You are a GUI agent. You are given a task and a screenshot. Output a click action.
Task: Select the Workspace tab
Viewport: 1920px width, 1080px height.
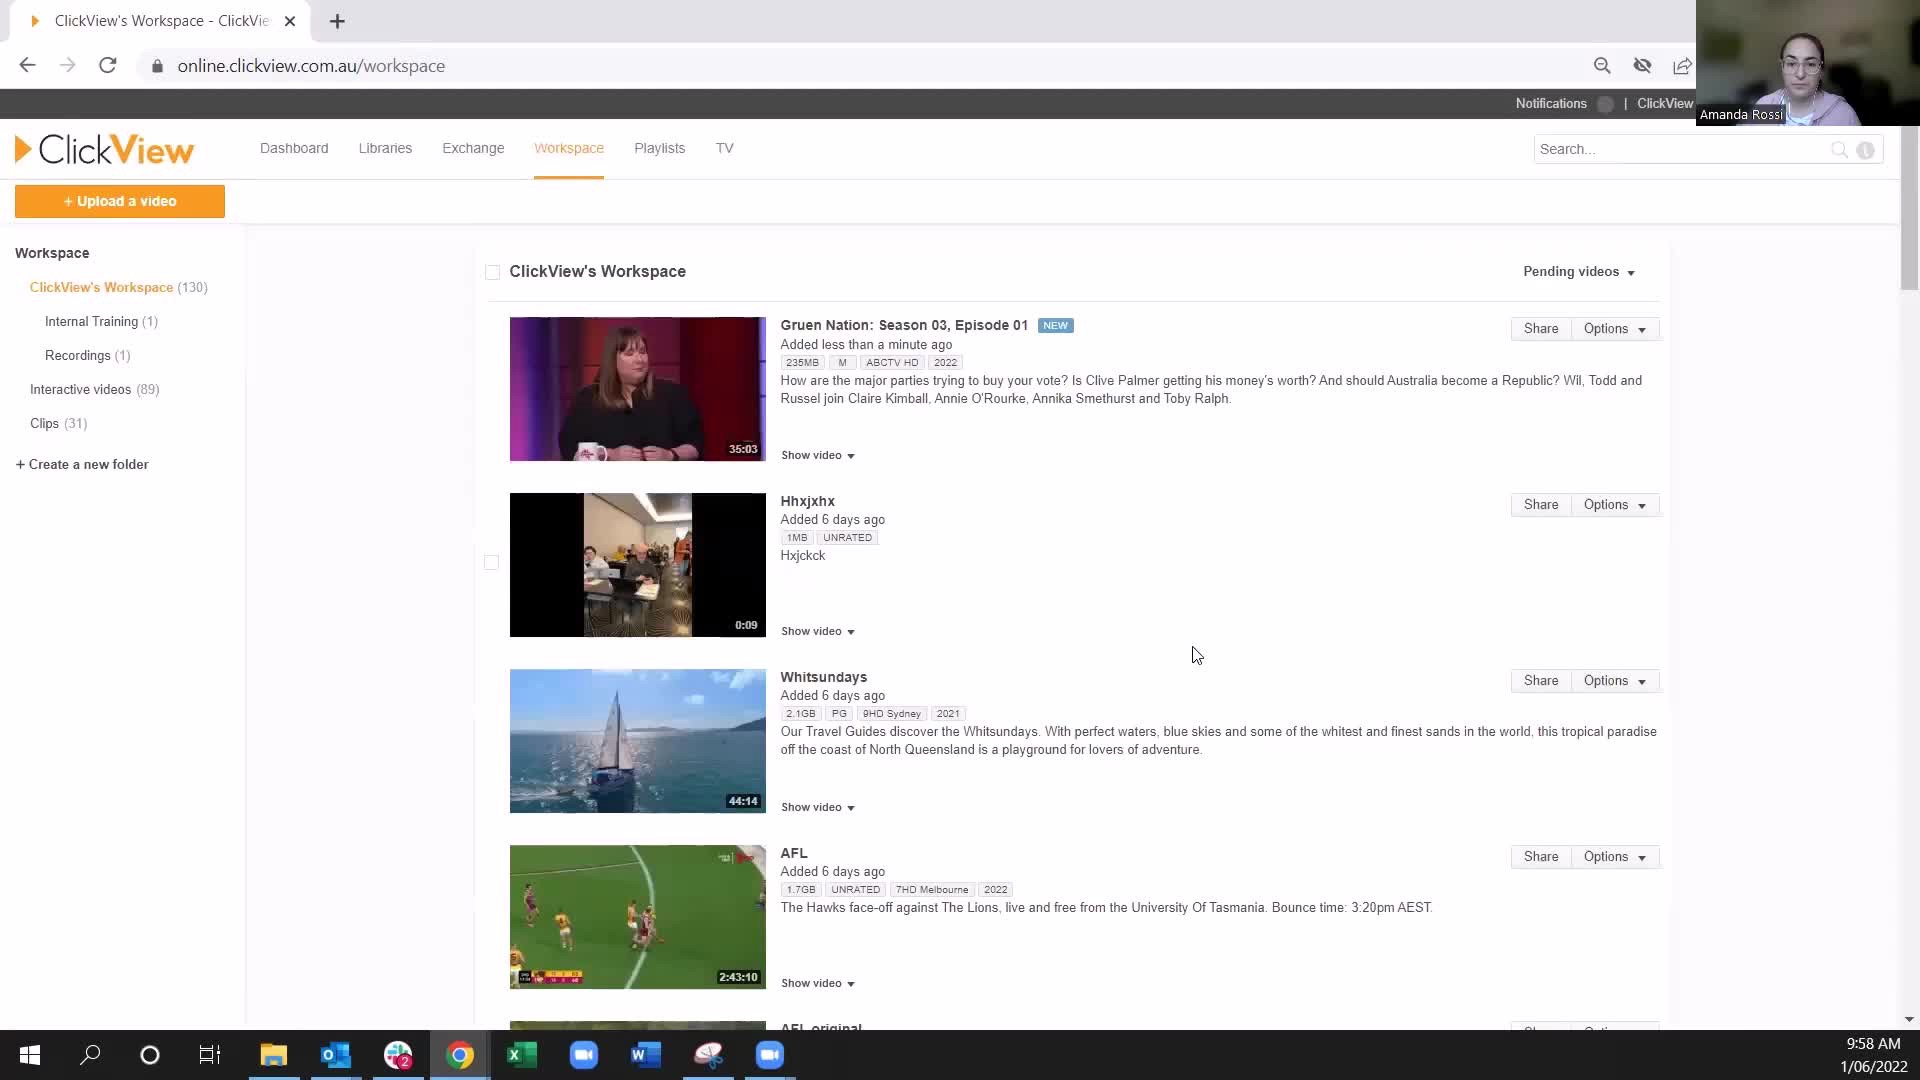[569, 148]
